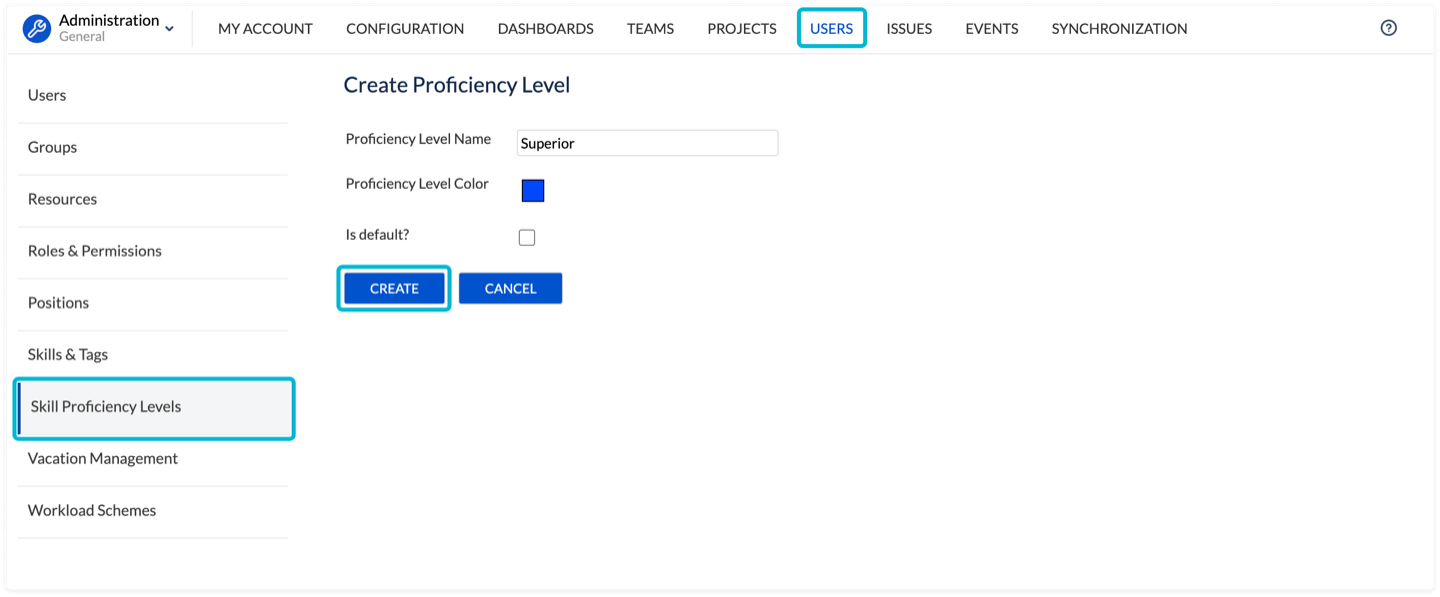The width and height of the screenshot is (1440, 597).
Task: Open the My Account tab
Action: click(x=265, y=29)
